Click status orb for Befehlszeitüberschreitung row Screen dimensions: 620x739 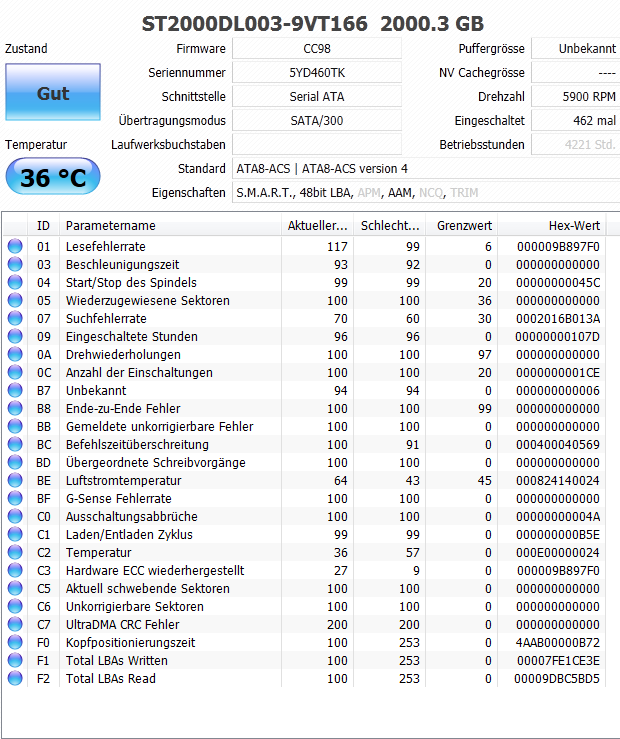(x=15, y=444)
